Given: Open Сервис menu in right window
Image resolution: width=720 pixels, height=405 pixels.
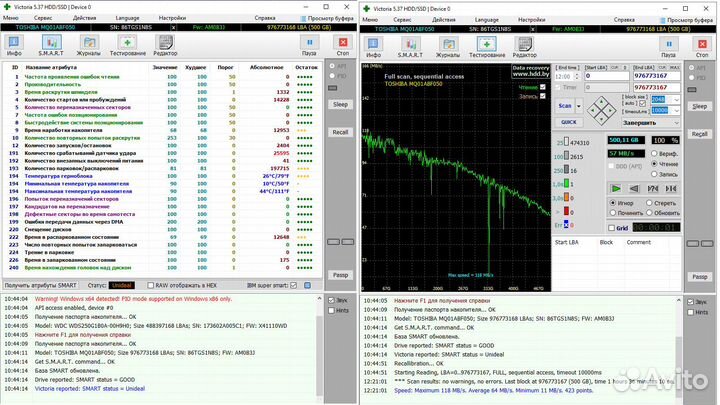Looking at the screenshot, I should click(402, 18).
